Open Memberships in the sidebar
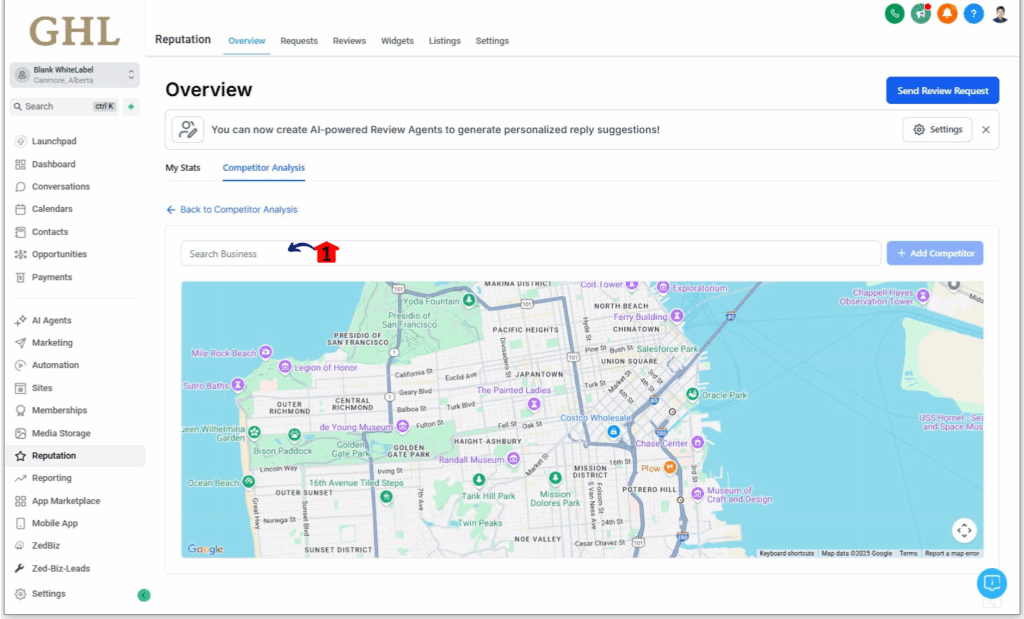The height and width of the screenshot is (619, 1024). tap(59, 410)
